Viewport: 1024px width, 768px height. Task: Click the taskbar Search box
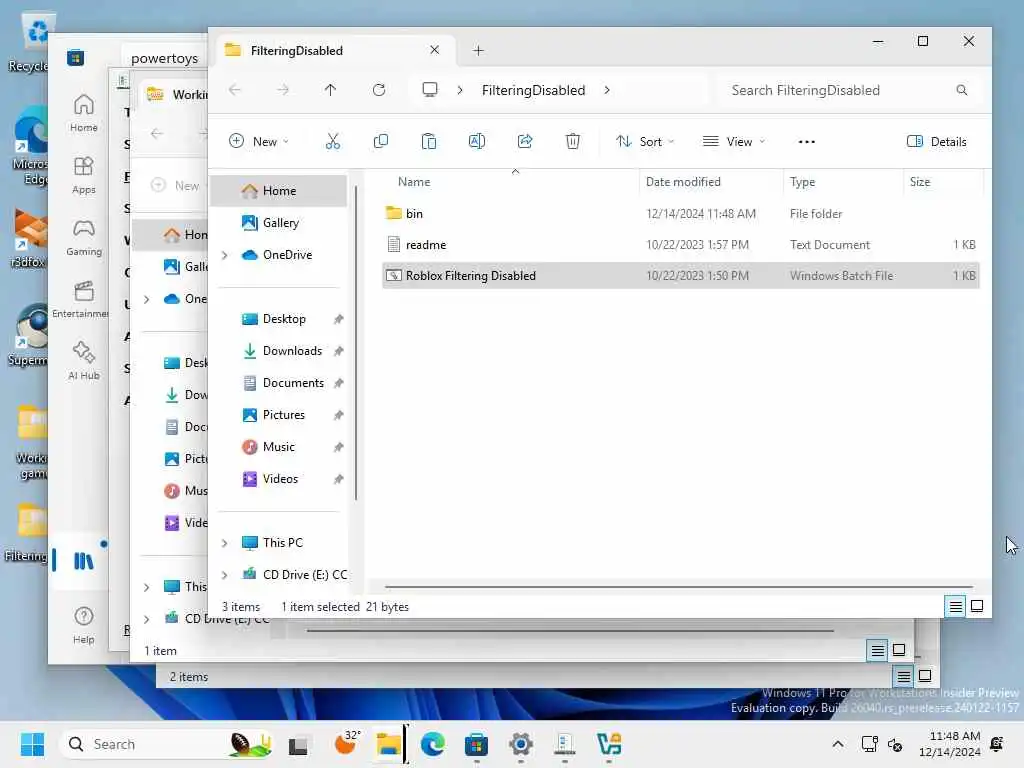(x=167, y=744)
